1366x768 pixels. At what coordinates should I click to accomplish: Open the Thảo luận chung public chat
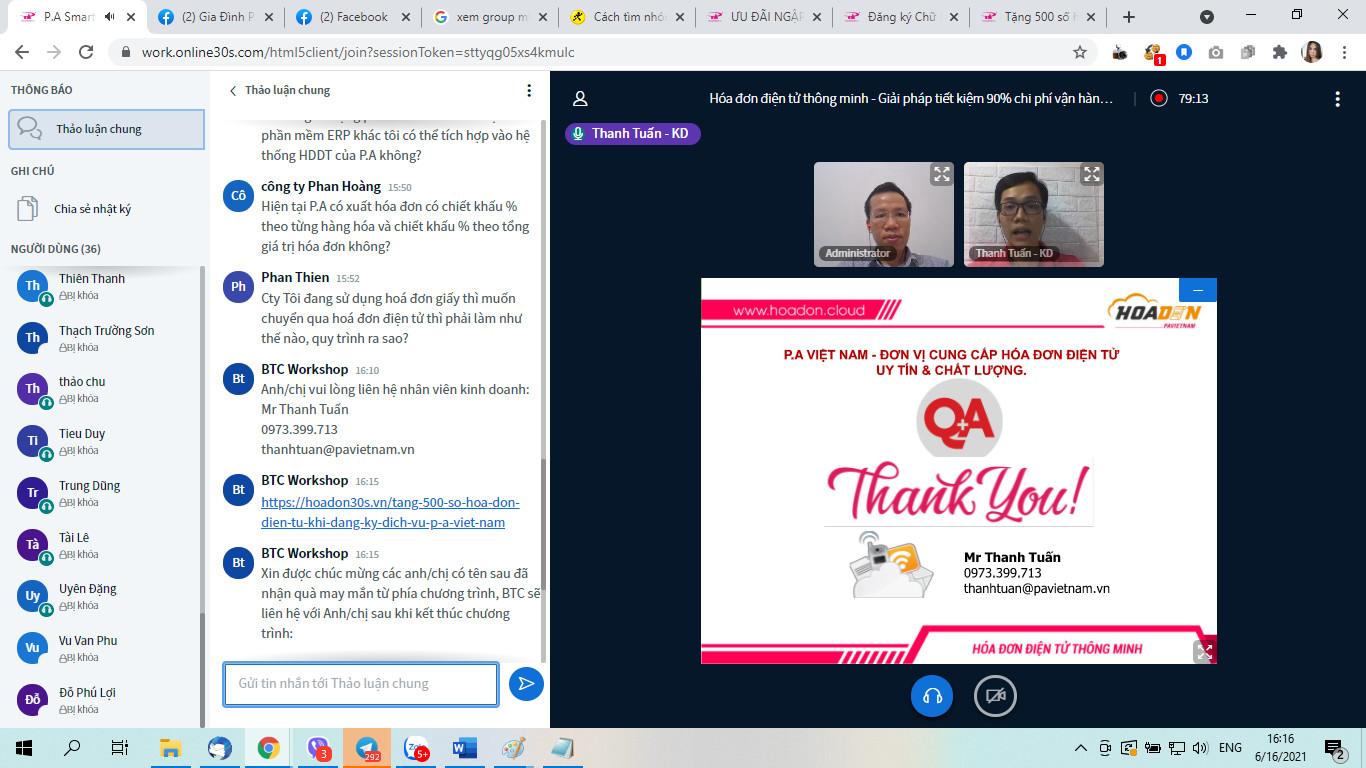pyautogui.click(x=106, y=129)
